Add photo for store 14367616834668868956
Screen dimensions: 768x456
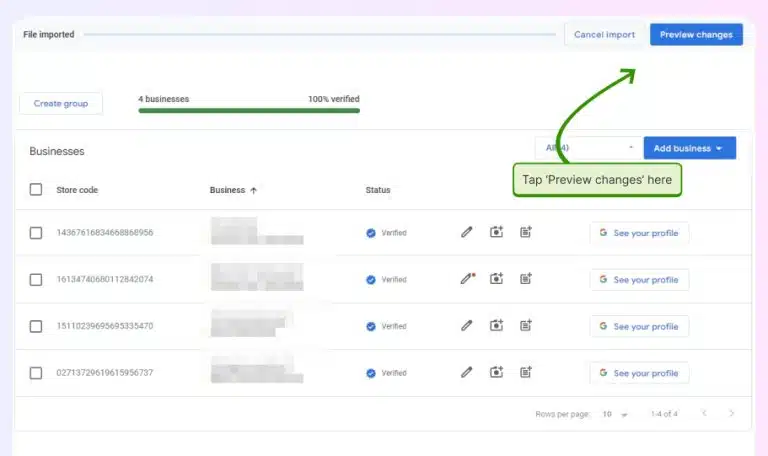click(x=496, y=232)
